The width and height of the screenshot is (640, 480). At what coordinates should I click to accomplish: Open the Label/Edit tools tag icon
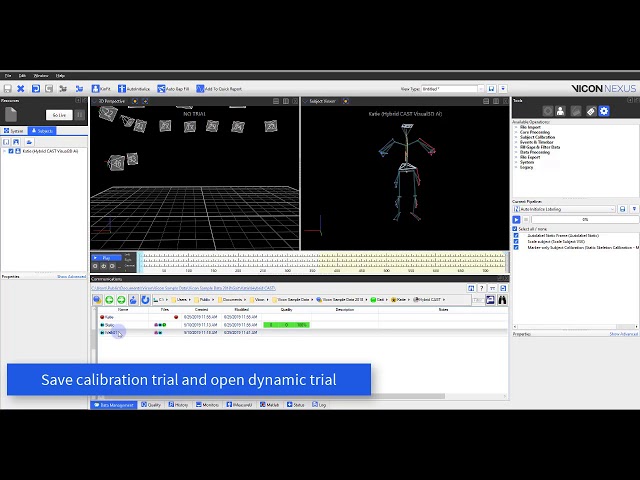pyautogui.click(x=591, y=111)
